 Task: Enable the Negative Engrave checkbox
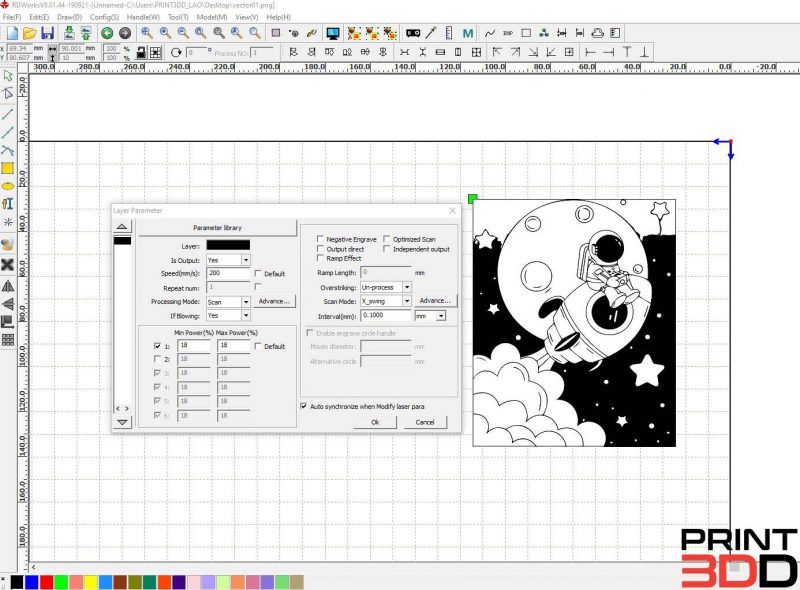click(320, 239)
